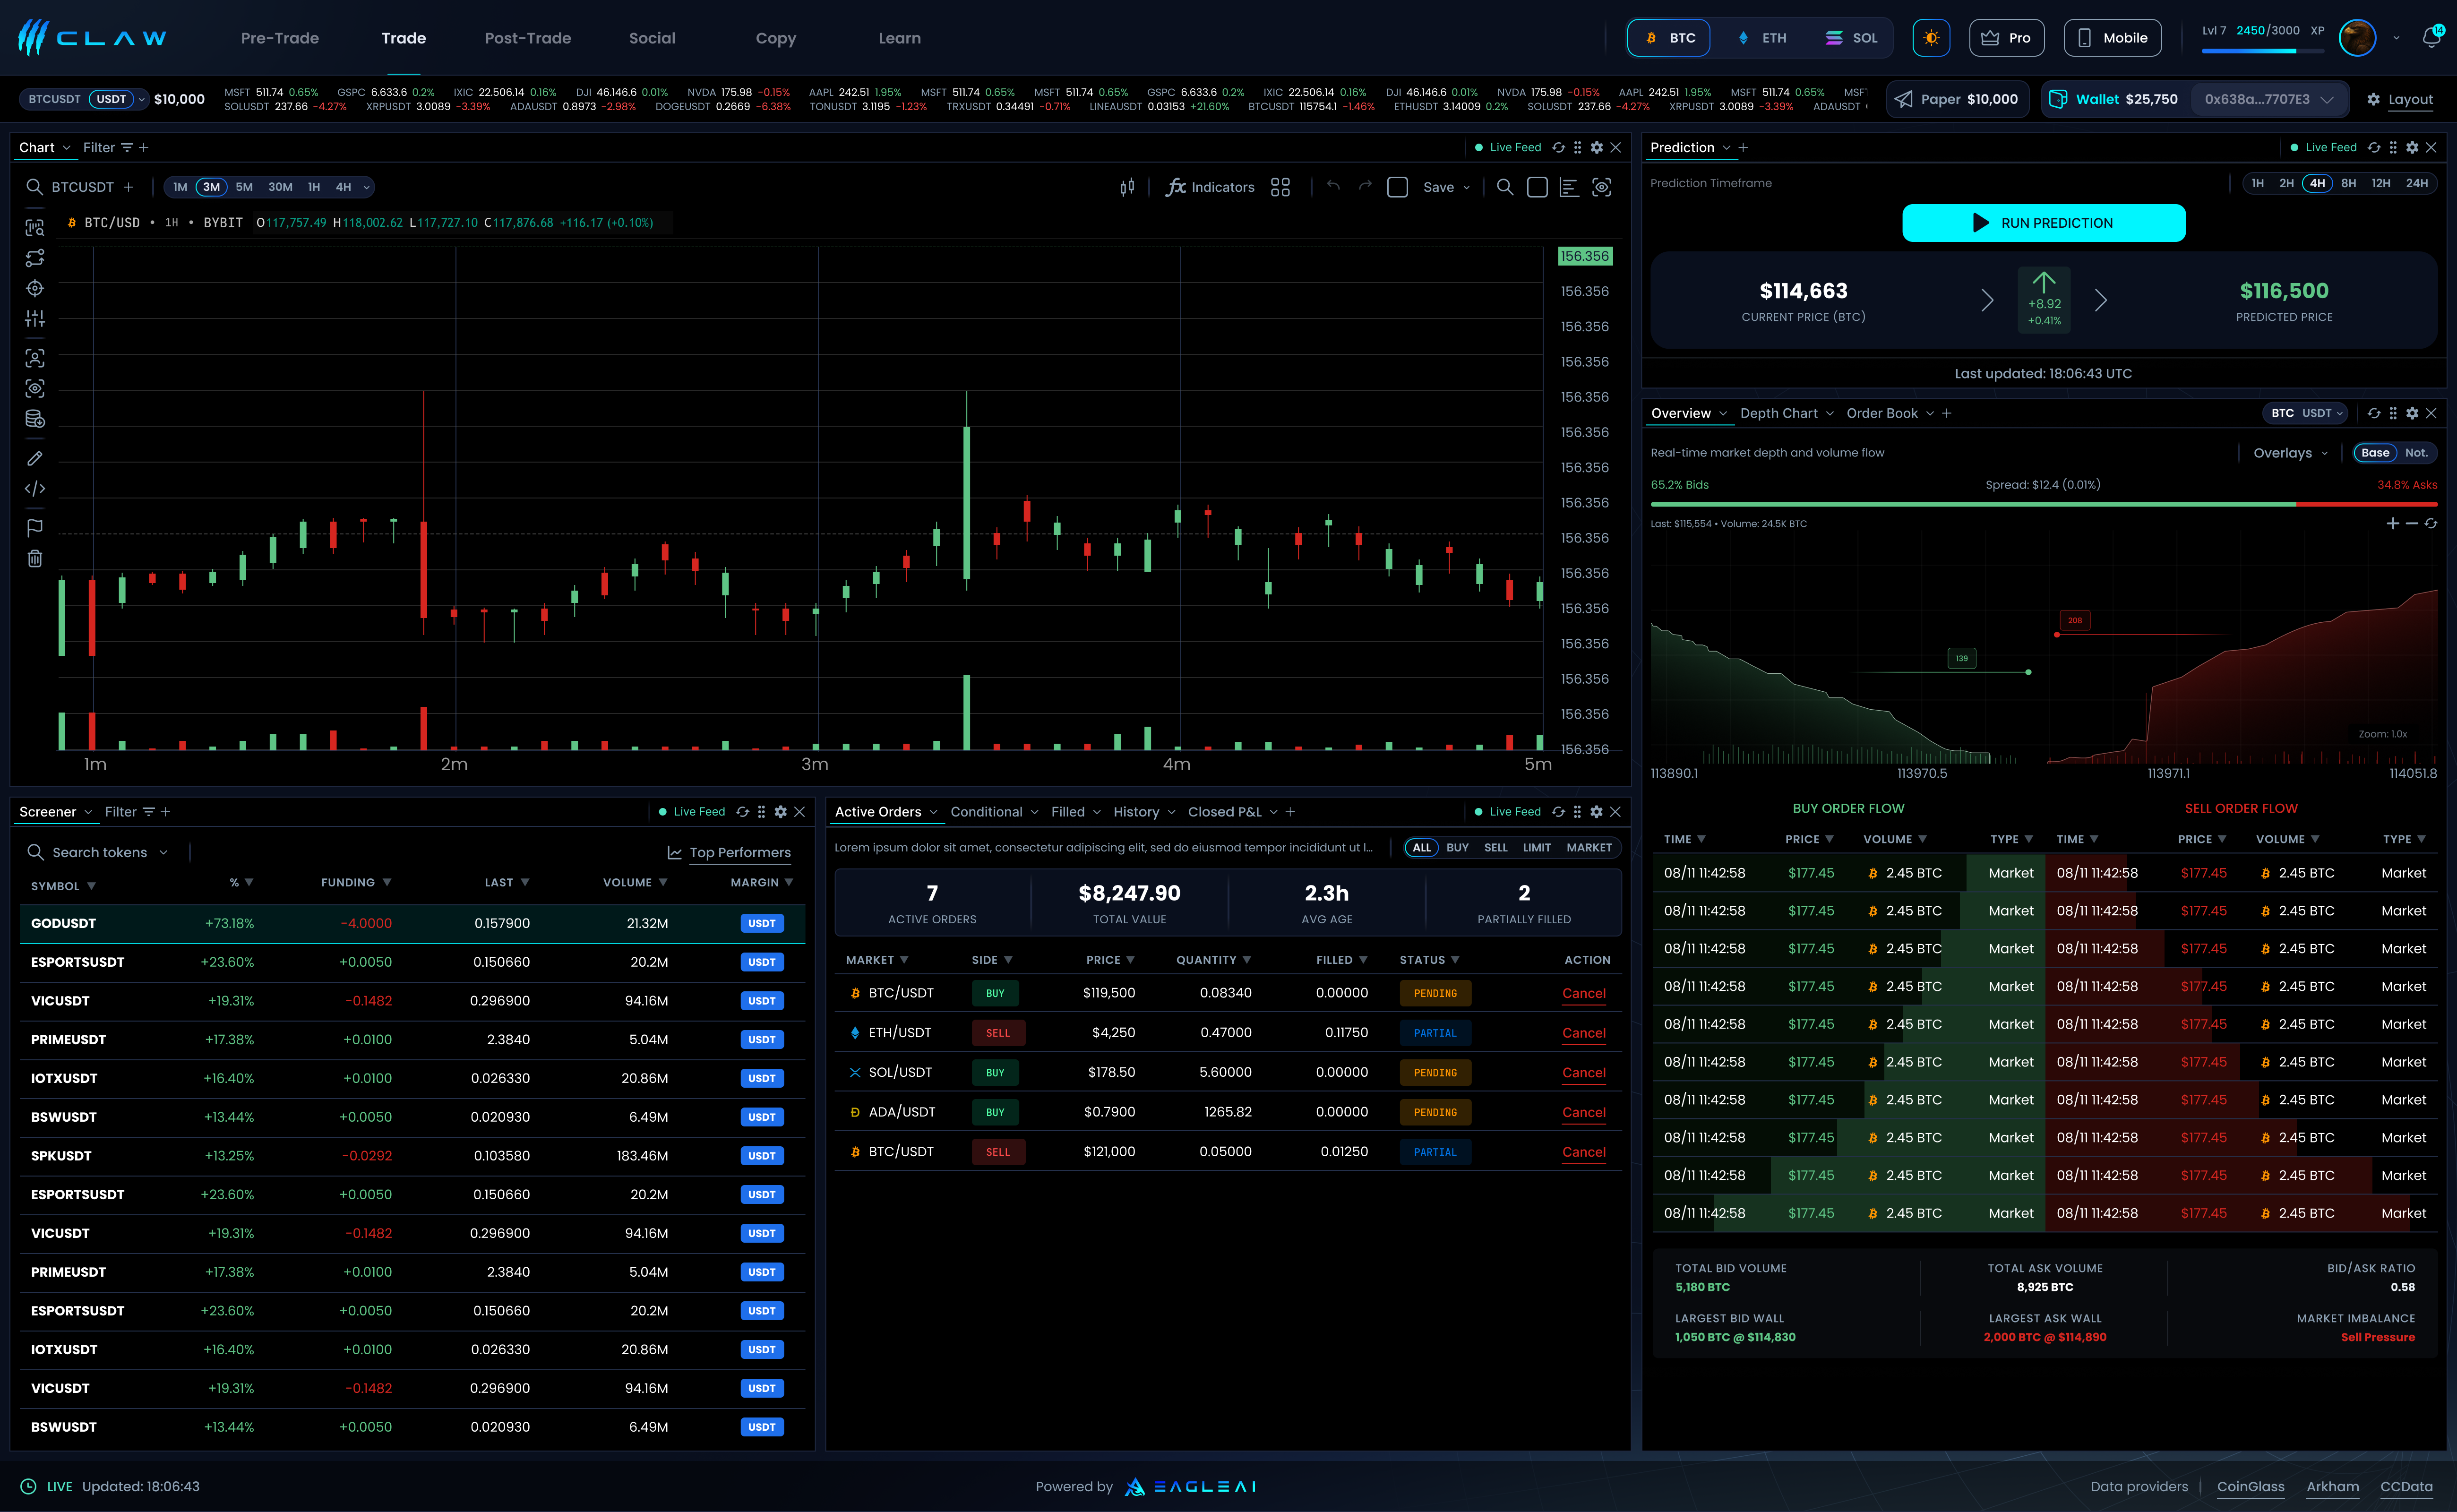The width and height of the screenshot is (2457, 1512).
Task: Reset the depth chart zoom
Action: 2431,524
